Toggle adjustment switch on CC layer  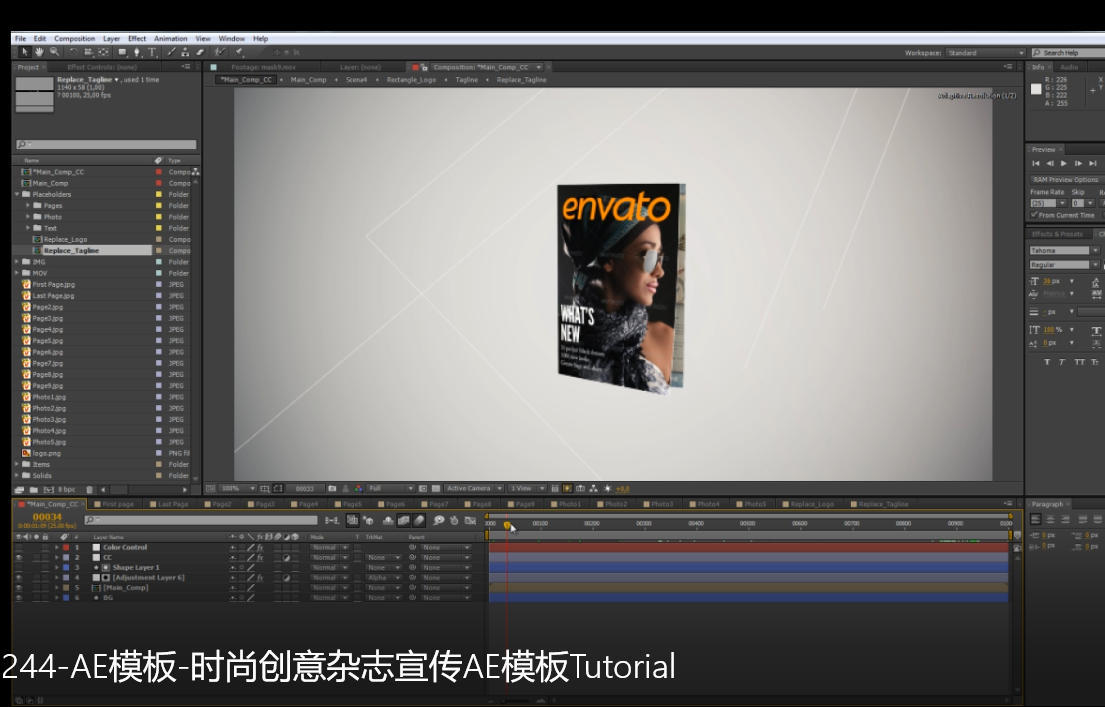point(287,558)
